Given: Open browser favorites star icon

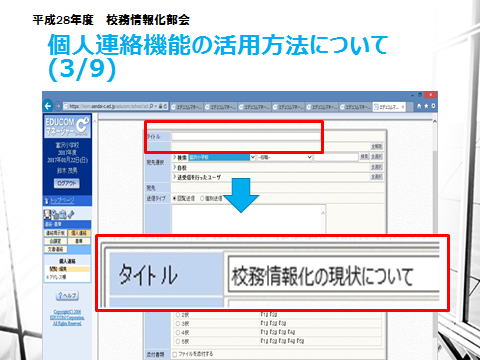Looking at the screenshot, I should coord(426,106).
